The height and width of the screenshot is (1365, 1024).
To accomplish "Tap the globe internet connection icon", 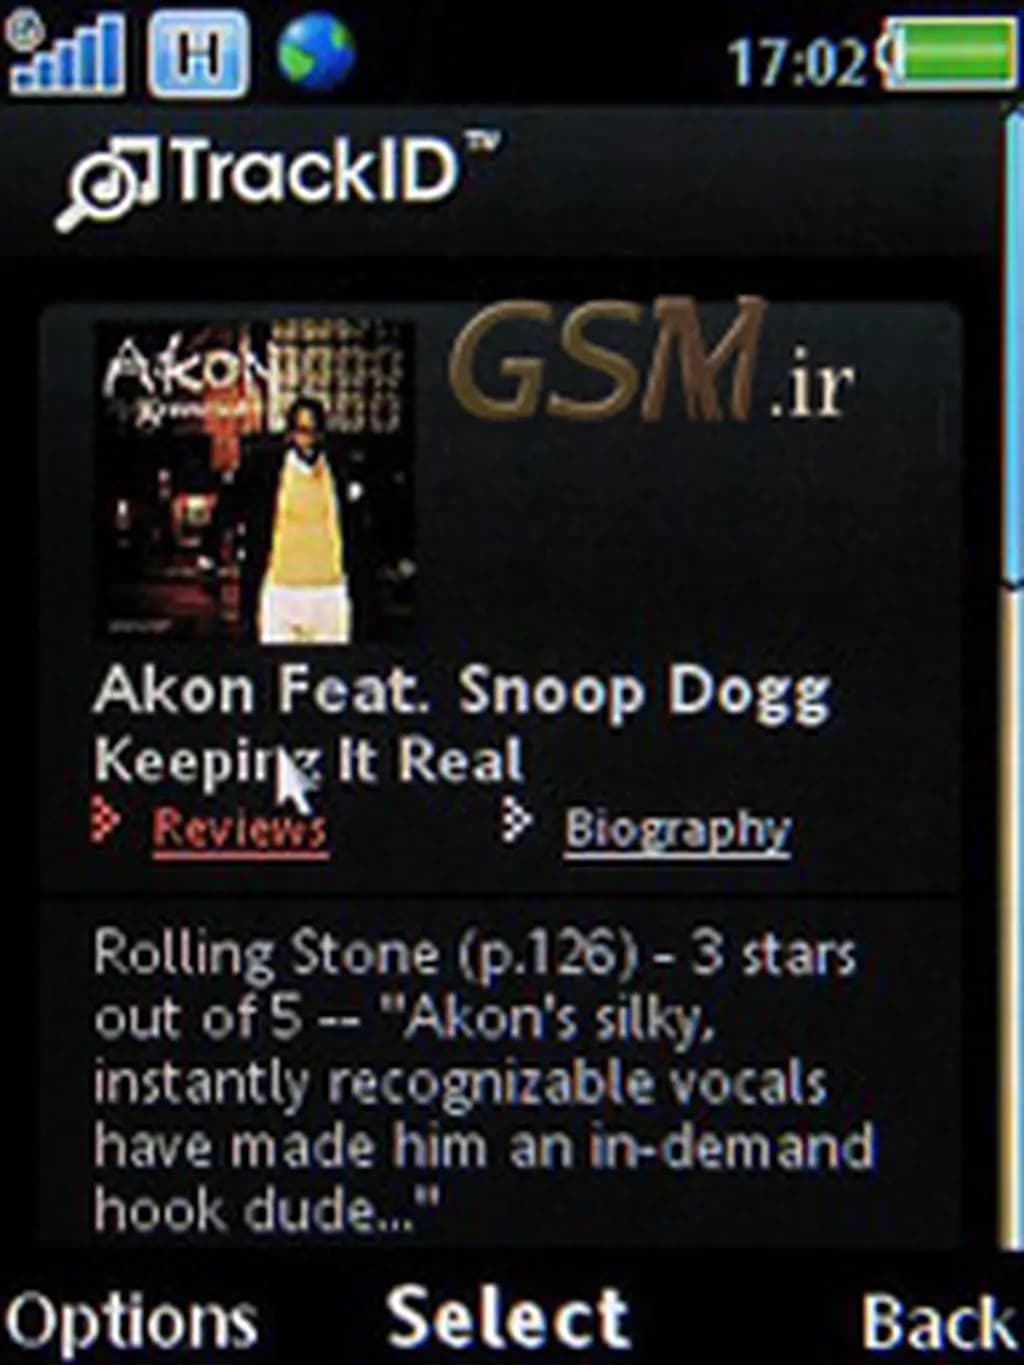I will point(315,53).
